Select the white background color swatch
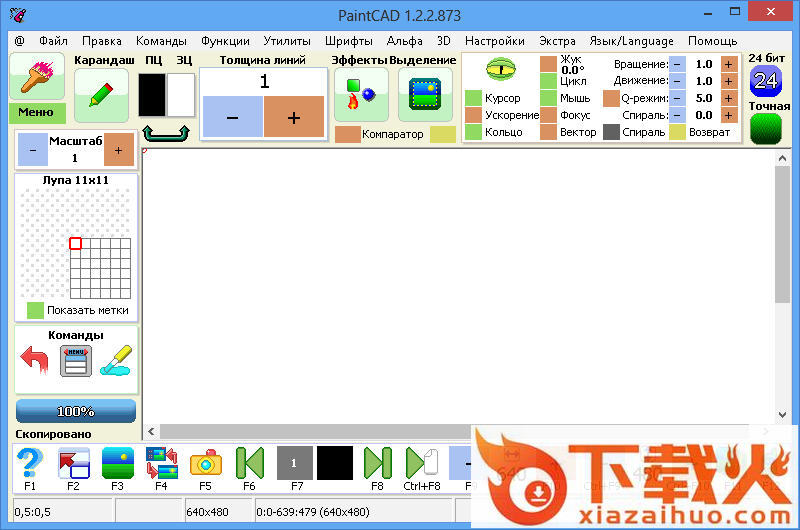 coord(181,95)
